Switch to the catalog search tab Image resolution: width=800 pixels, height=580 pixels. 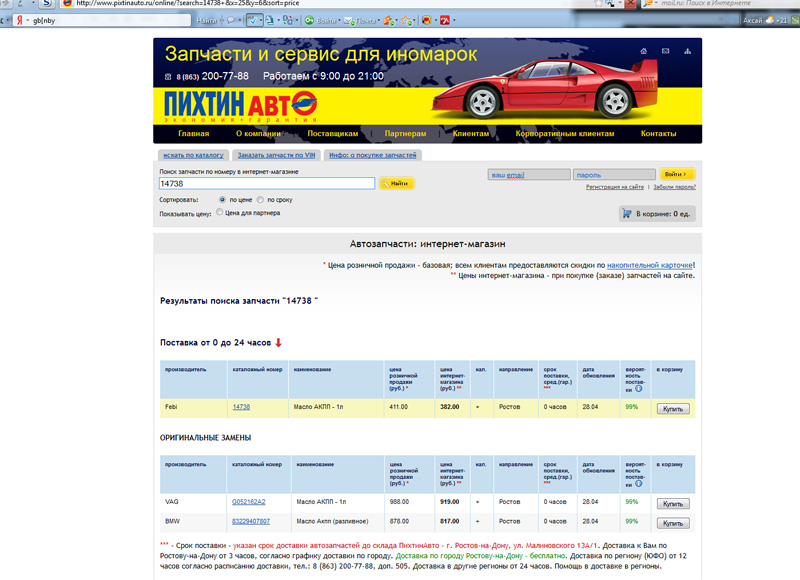[193, 155]
